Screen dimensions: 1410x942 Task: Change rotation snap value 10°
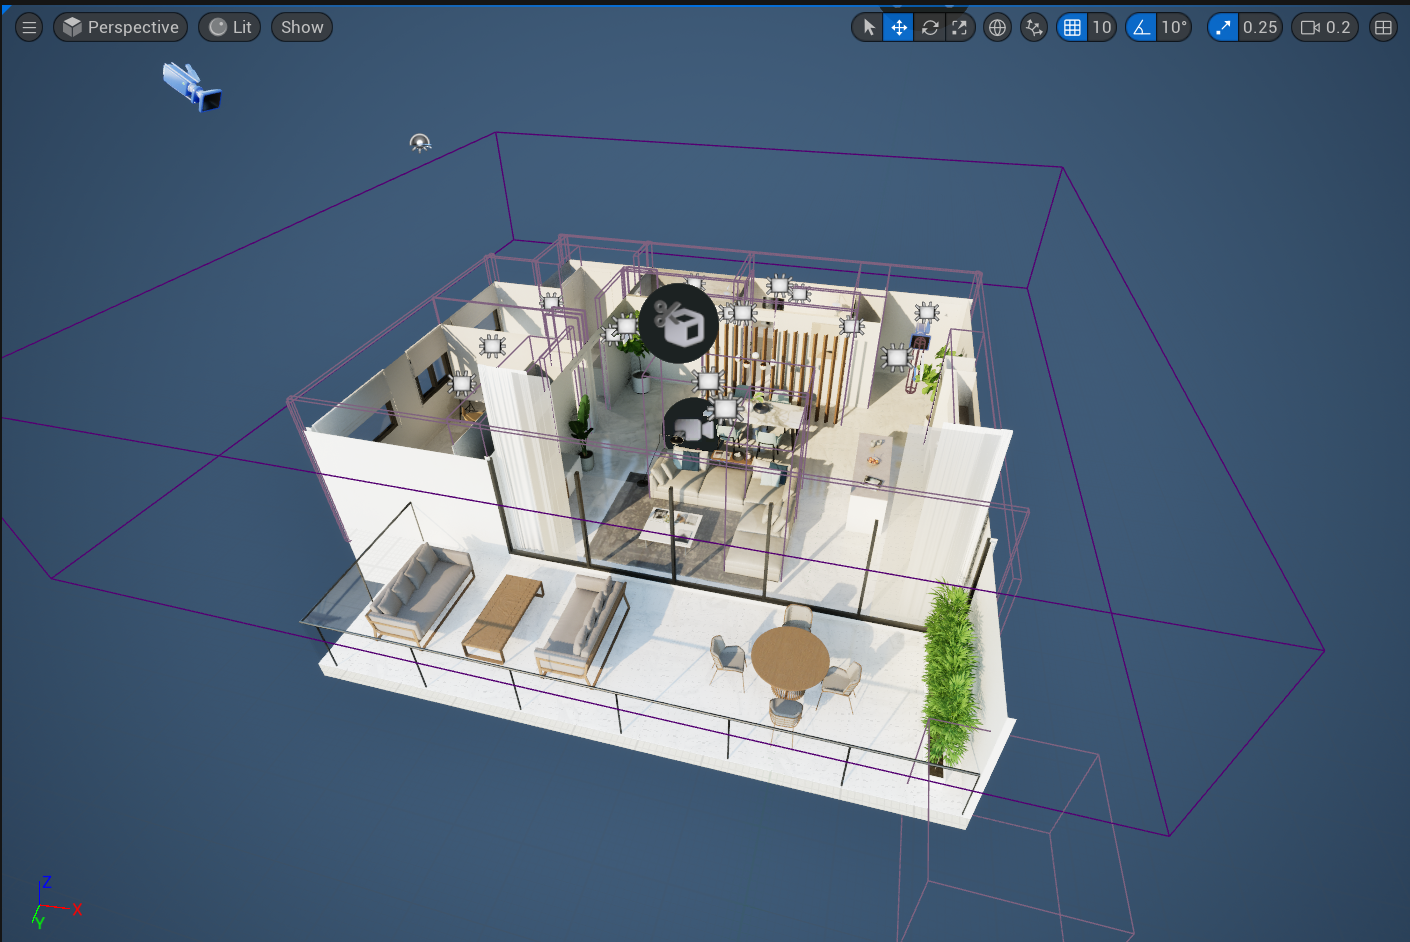click(x=1174, y=27)
